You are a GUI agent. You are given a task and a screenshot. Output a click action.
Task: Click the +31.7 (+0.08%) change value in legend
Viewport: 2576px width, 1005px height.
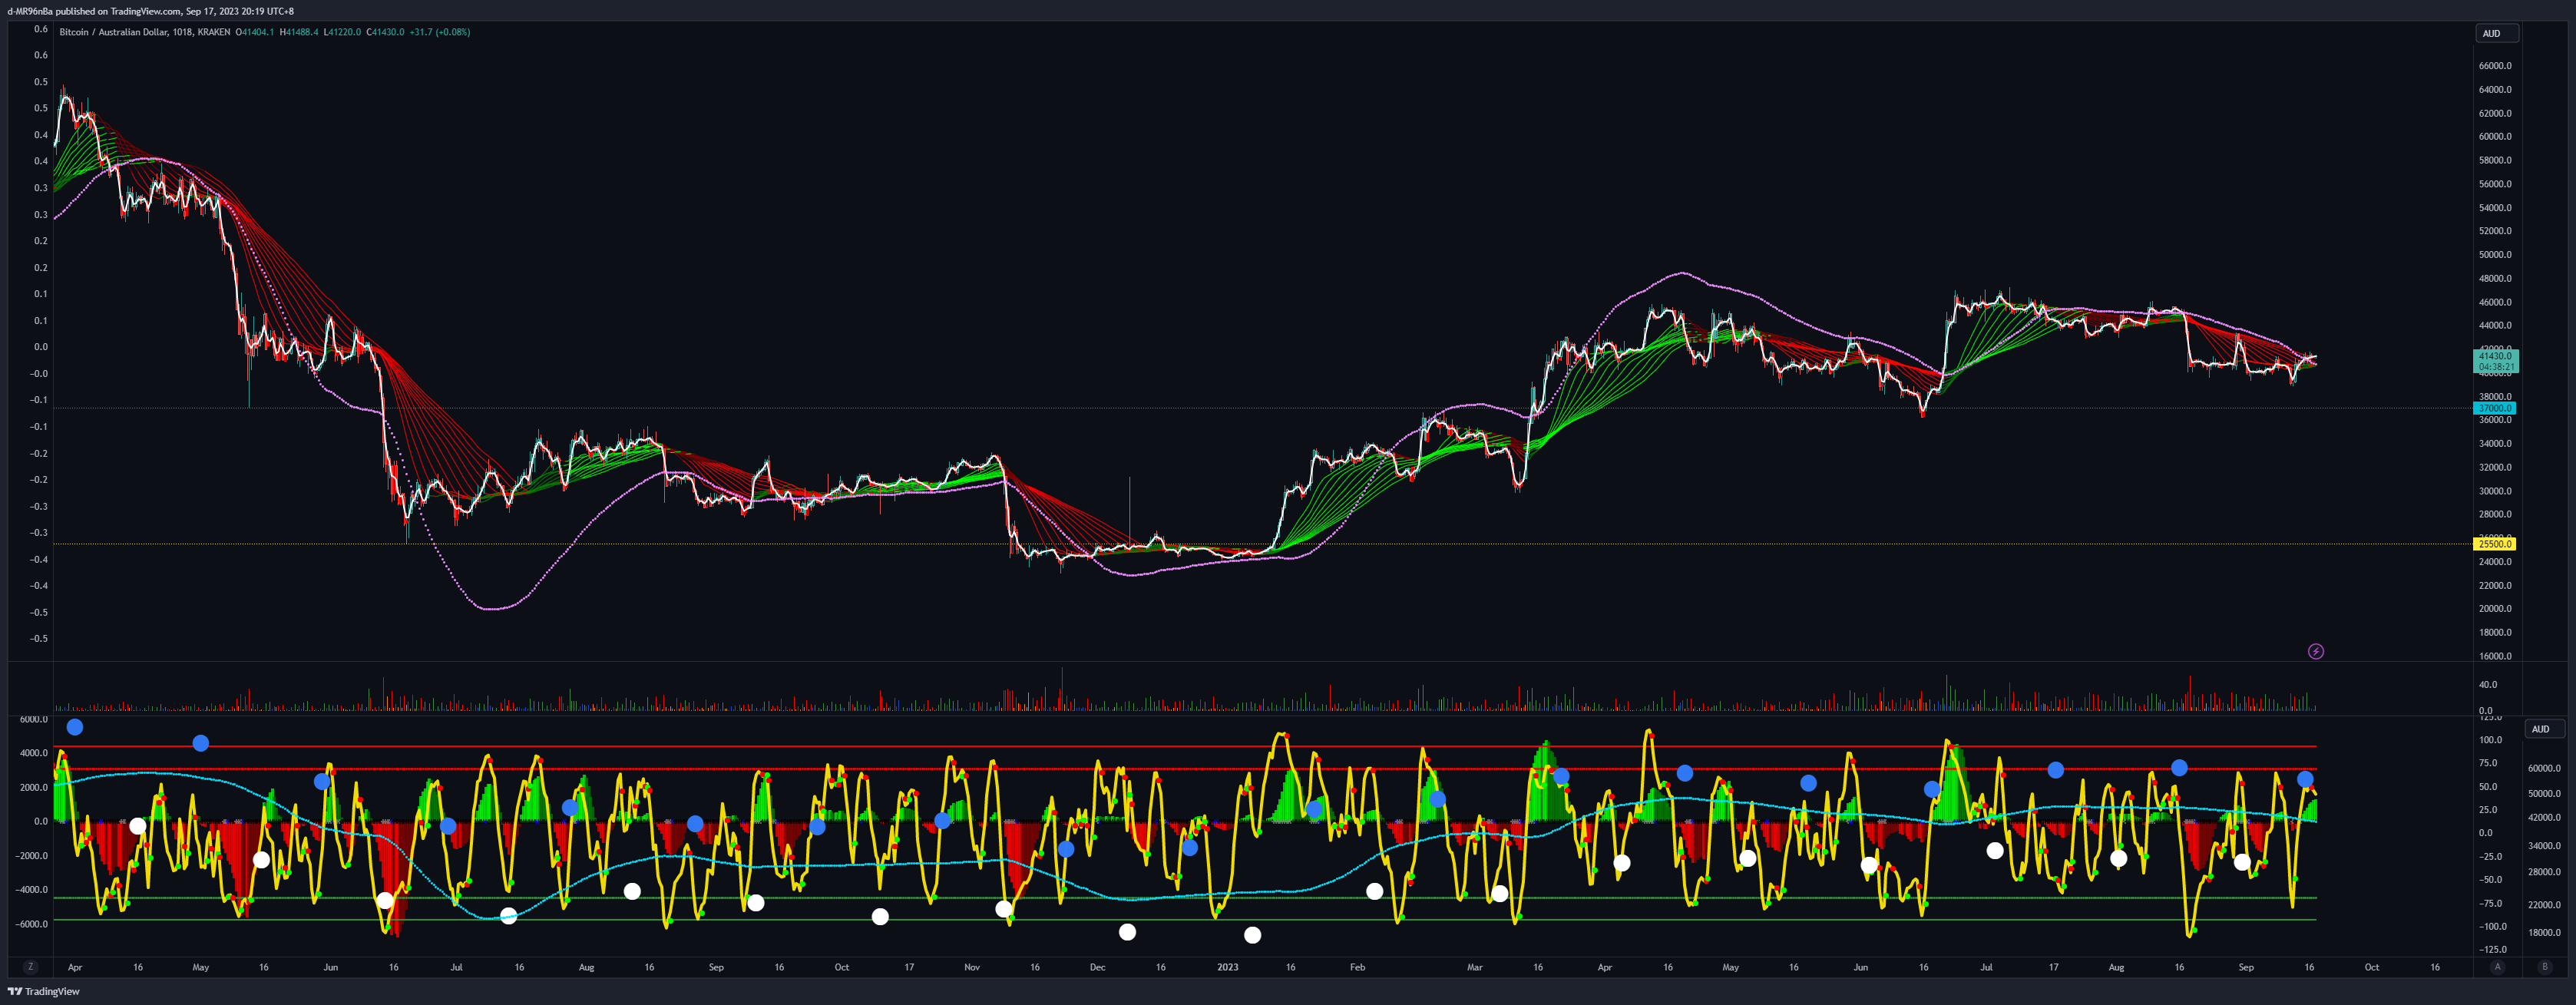click(x=440, y=32)
